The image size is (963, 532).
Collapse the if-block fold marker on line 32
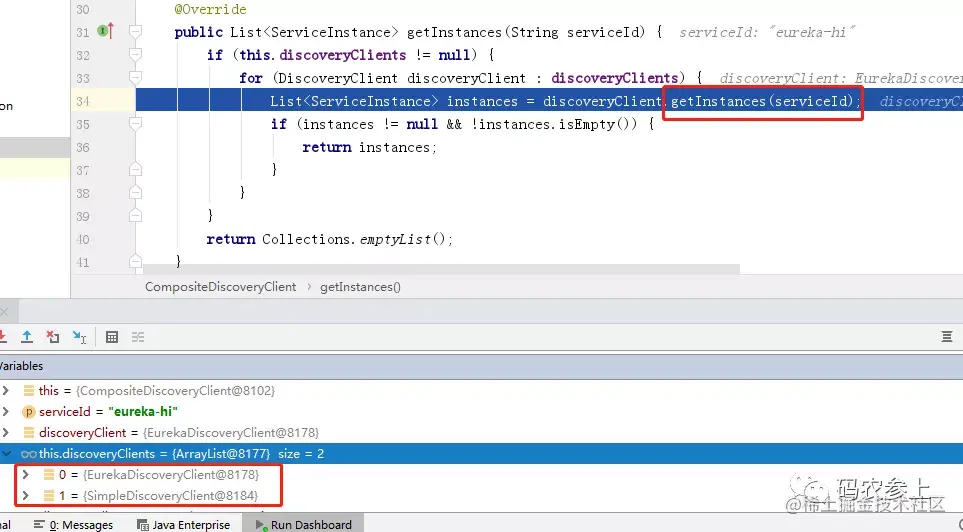point(136,55)
